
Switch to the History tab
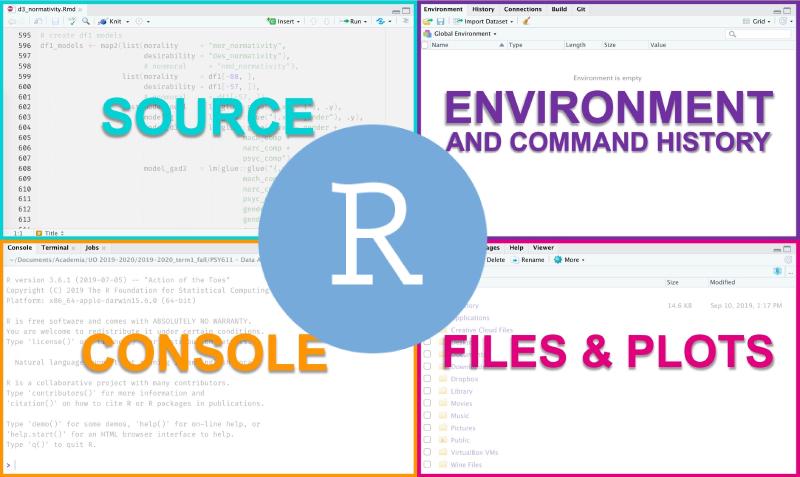click(483, 9)
